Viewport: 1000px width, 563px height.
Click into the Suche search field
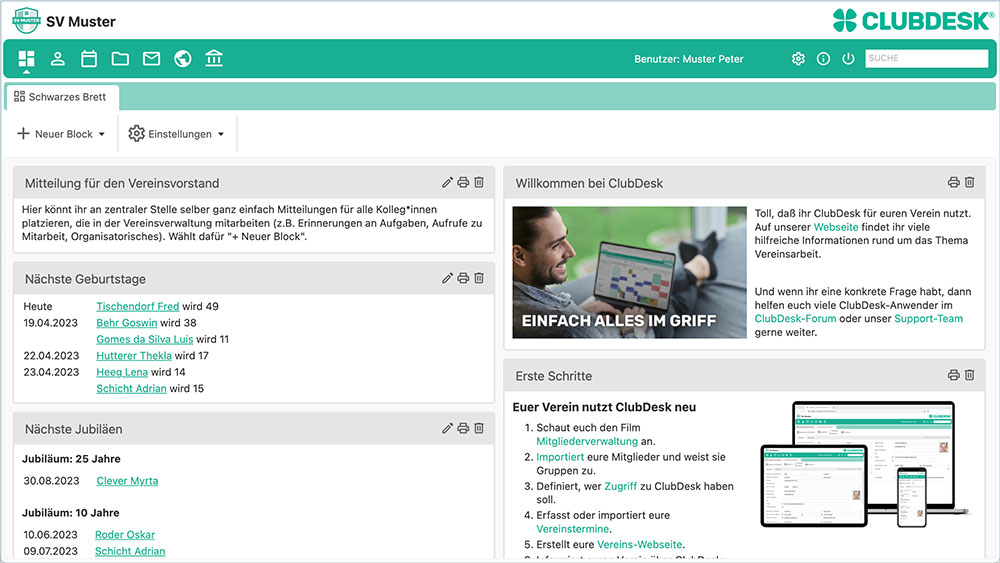tap(927, 58)
